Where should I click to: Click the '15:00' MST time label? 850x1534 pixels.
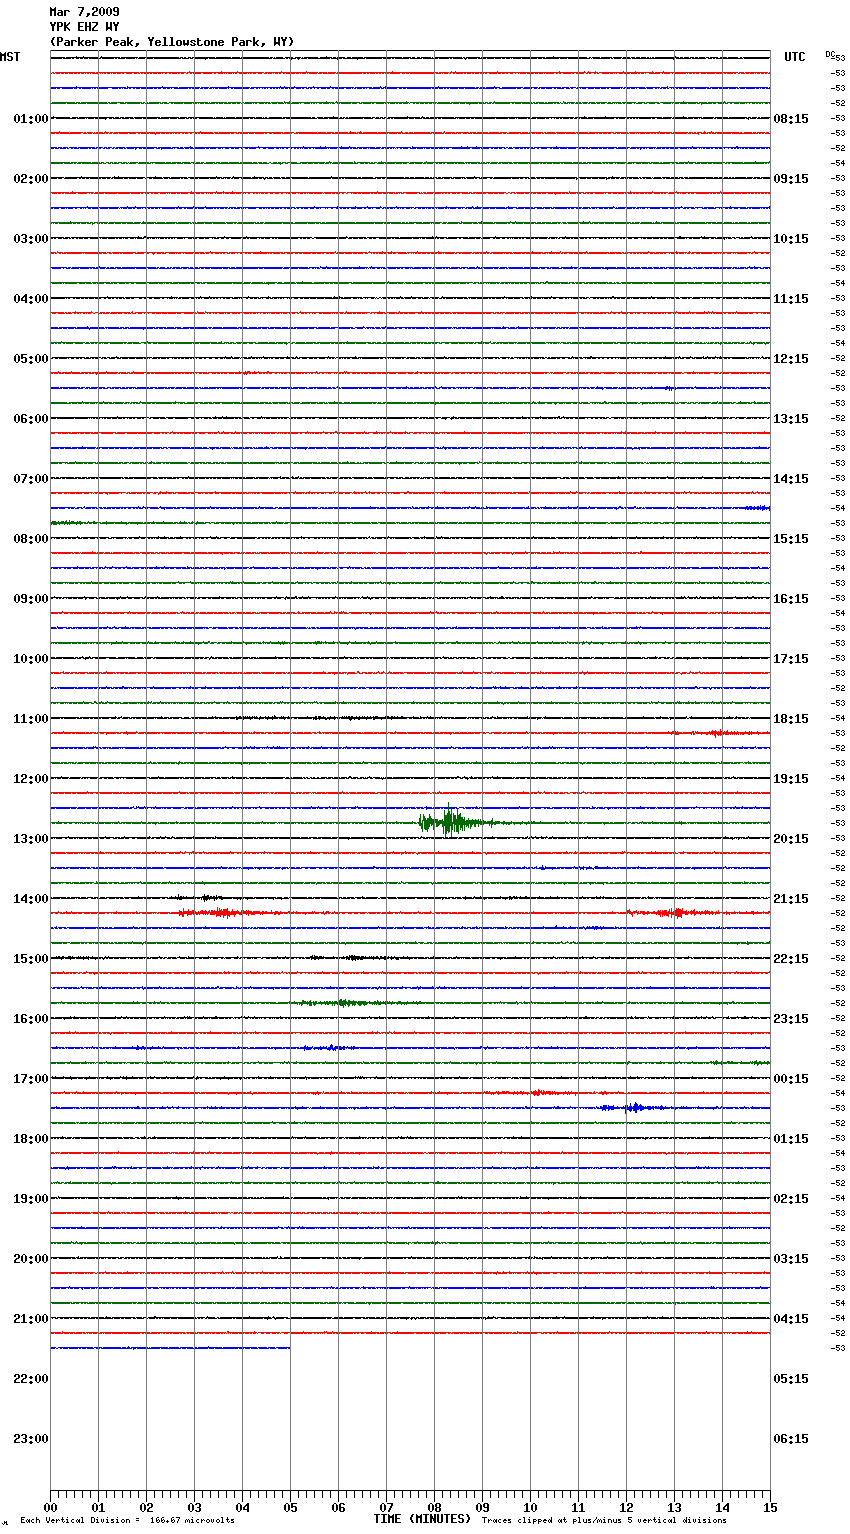pos(31,959)
